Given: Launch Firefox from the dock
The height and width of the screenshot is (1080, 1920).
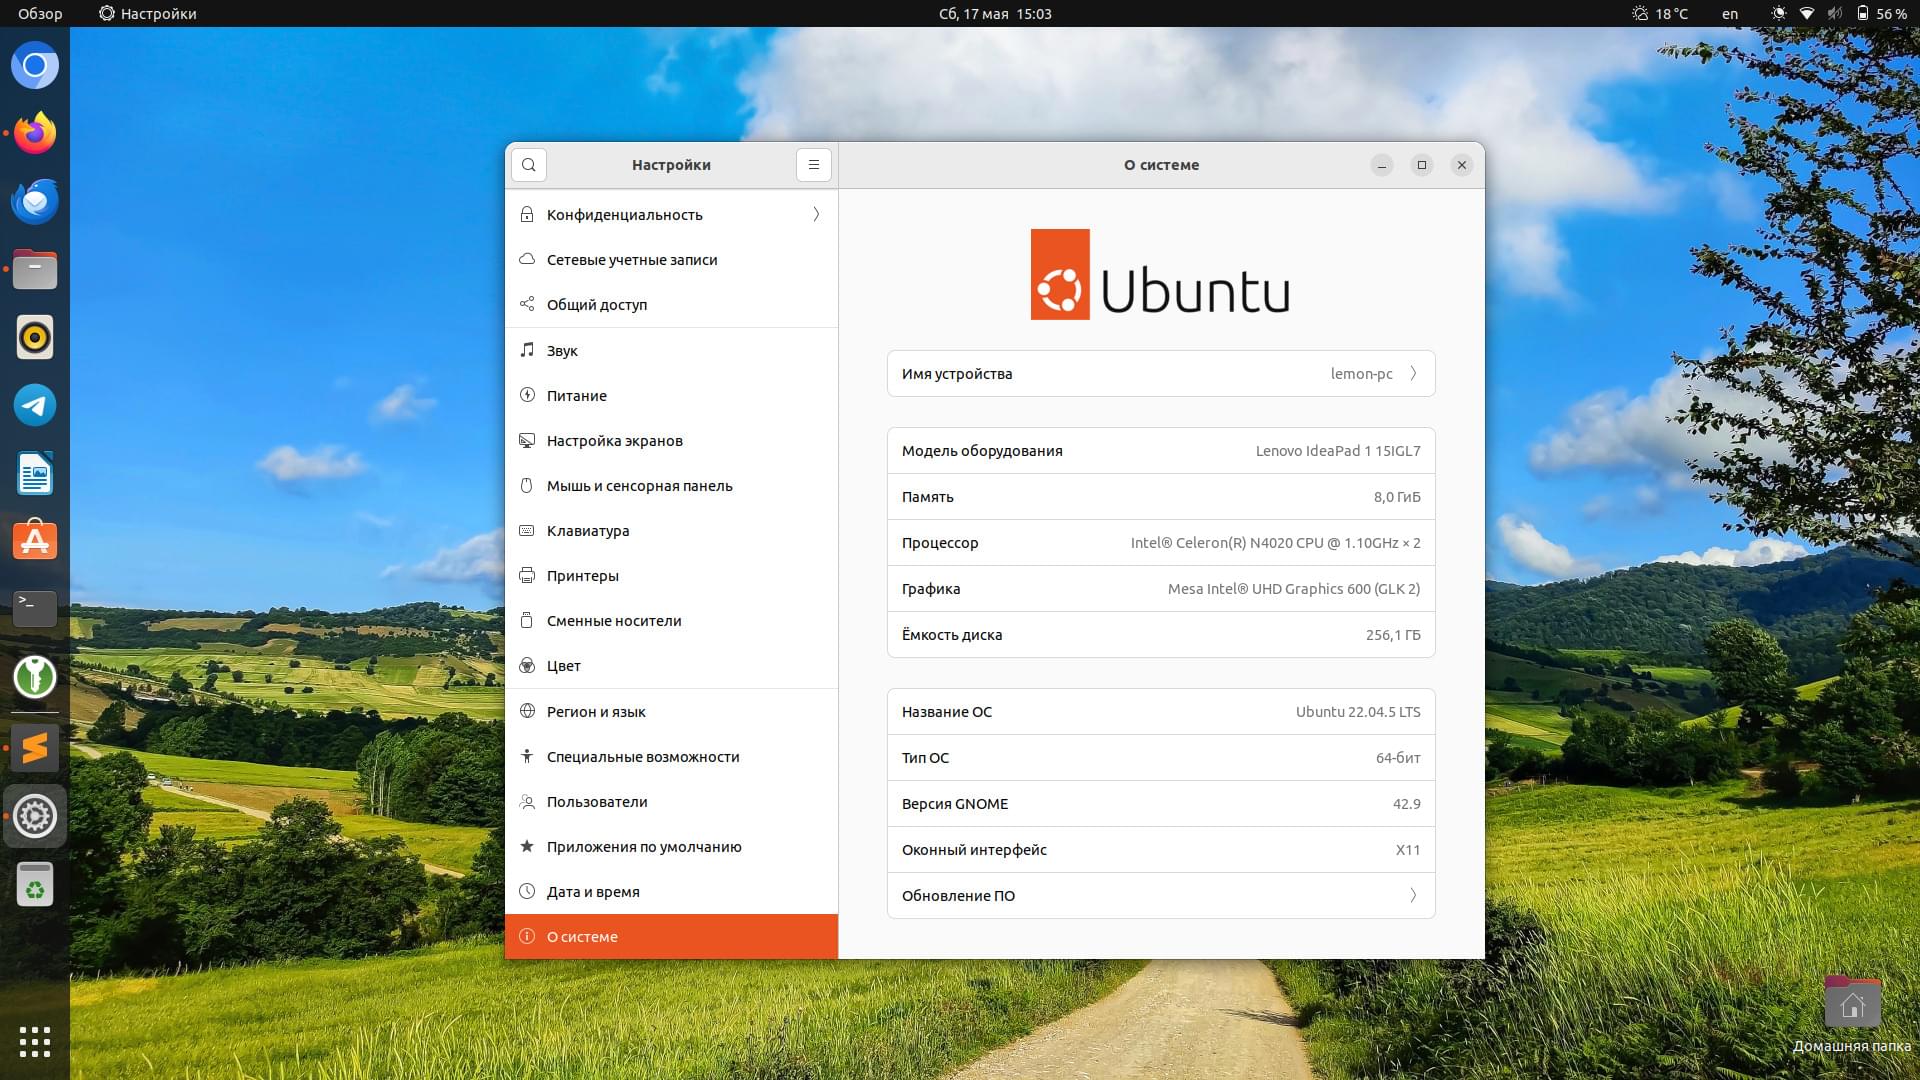Looking at the screenshot, I should 35,133.
